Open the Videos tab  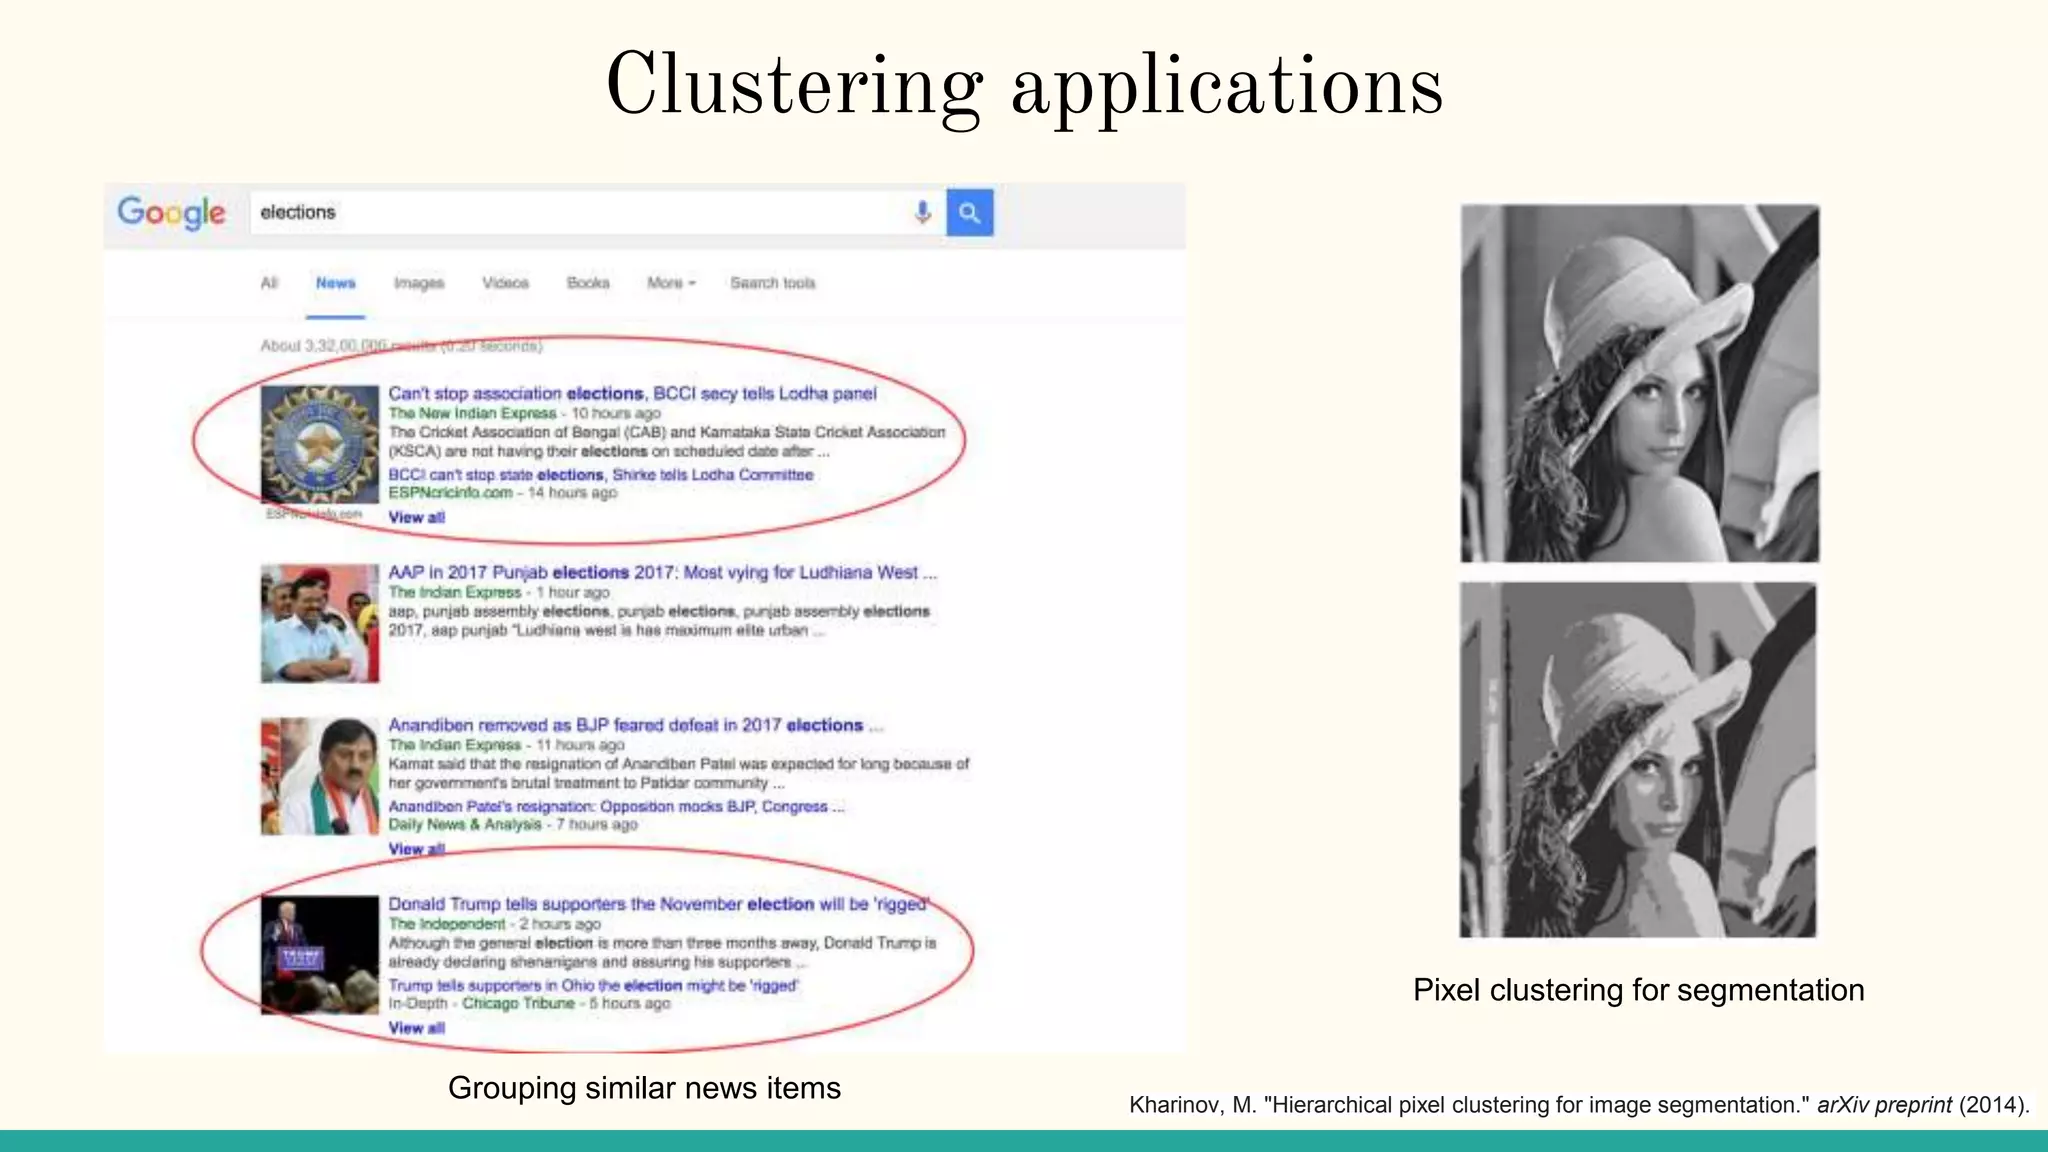pyautogui.click(x=505, y=283)
